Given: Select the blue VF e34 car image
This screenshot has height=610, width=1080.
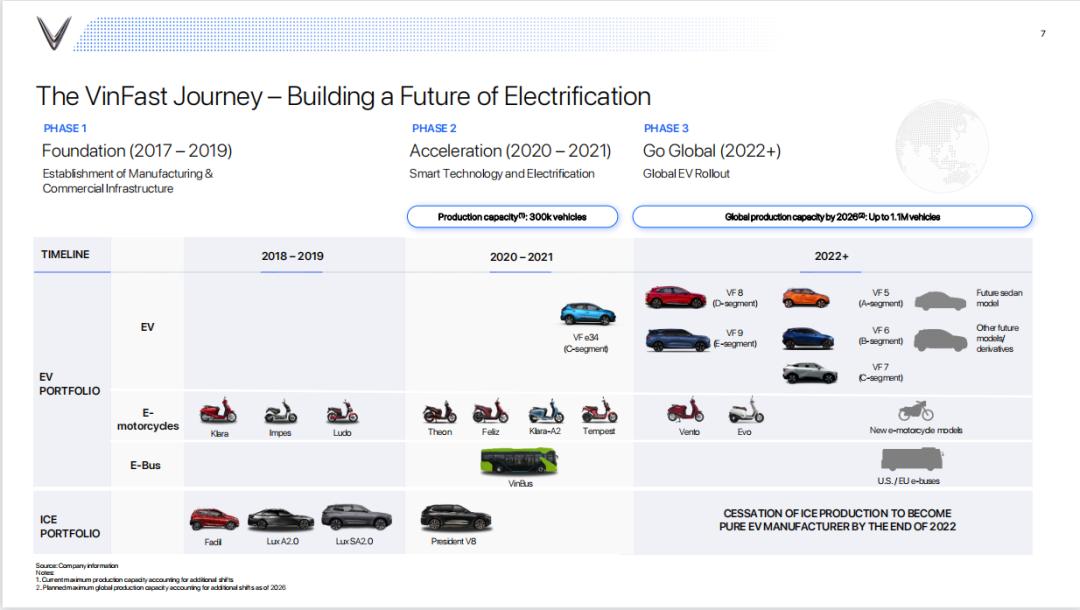Looking at the screenshot, I should 588,314.
